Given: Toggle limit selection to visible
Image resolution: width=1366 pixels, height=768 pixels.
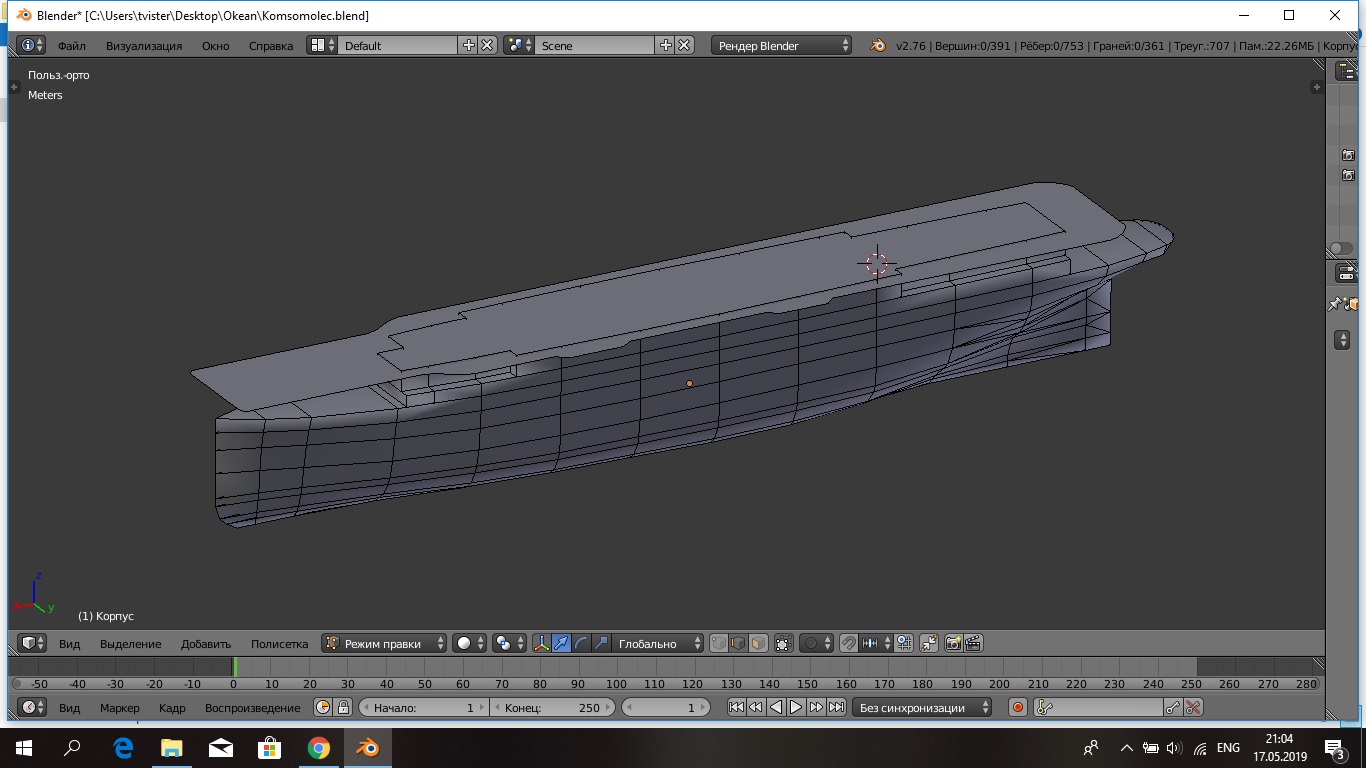Looking at the screenshot, I should [x=783, y=644].
